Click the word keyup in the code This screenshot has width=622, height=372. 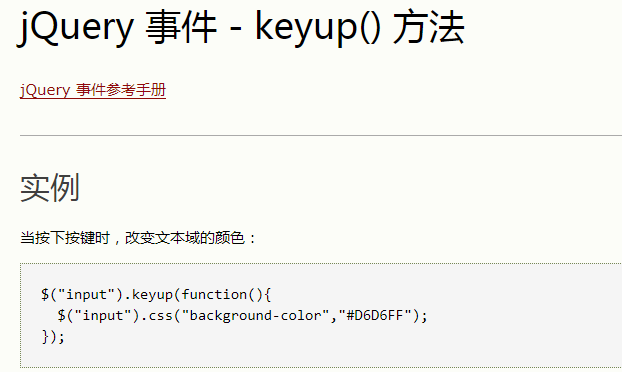[x=152, y=295]
